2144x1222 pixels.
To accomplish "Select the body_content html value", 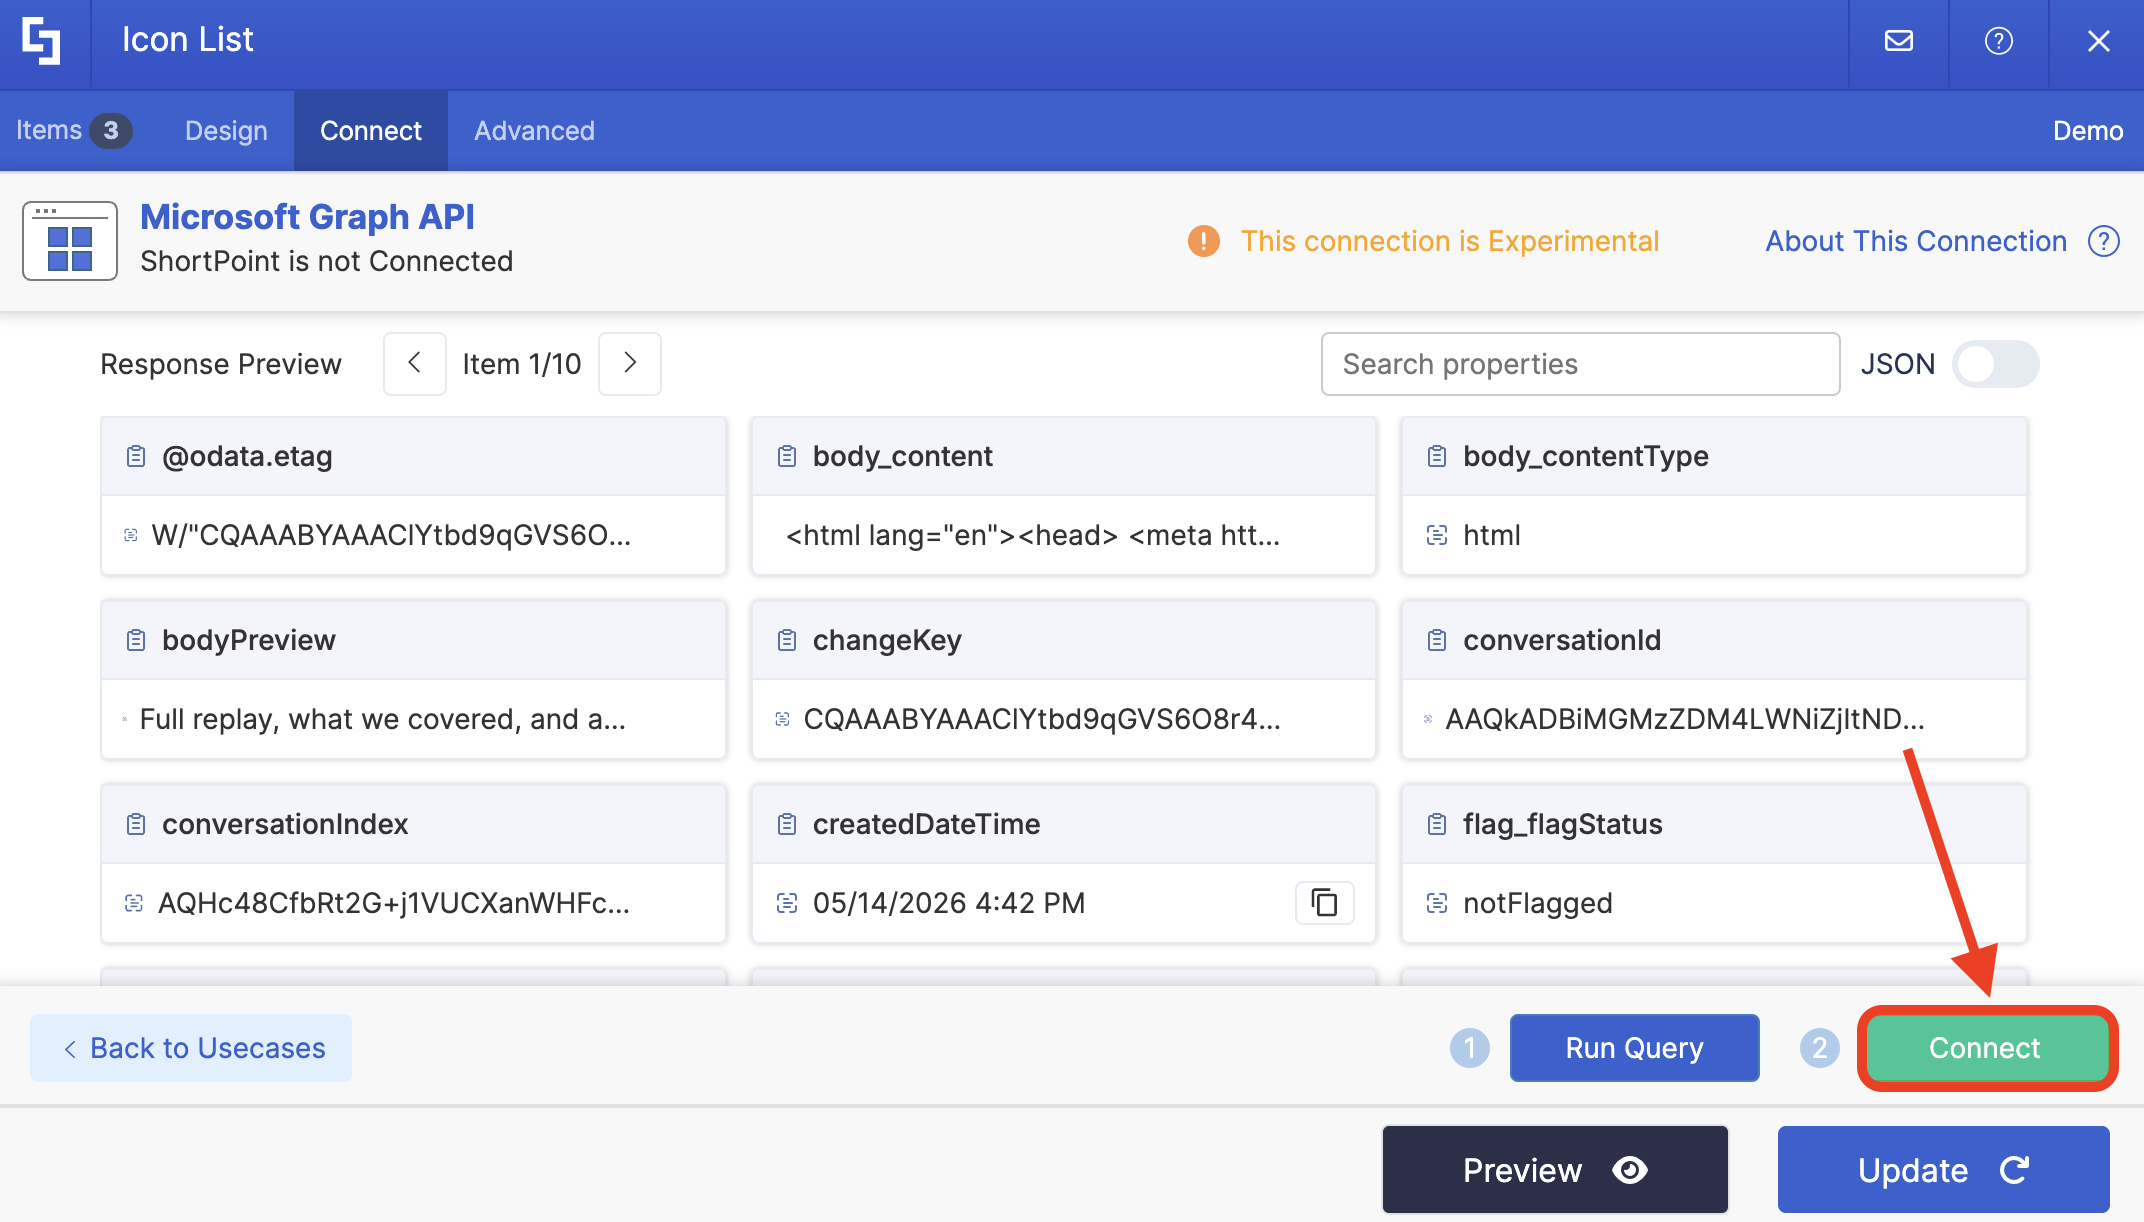I will (1032, 535).
